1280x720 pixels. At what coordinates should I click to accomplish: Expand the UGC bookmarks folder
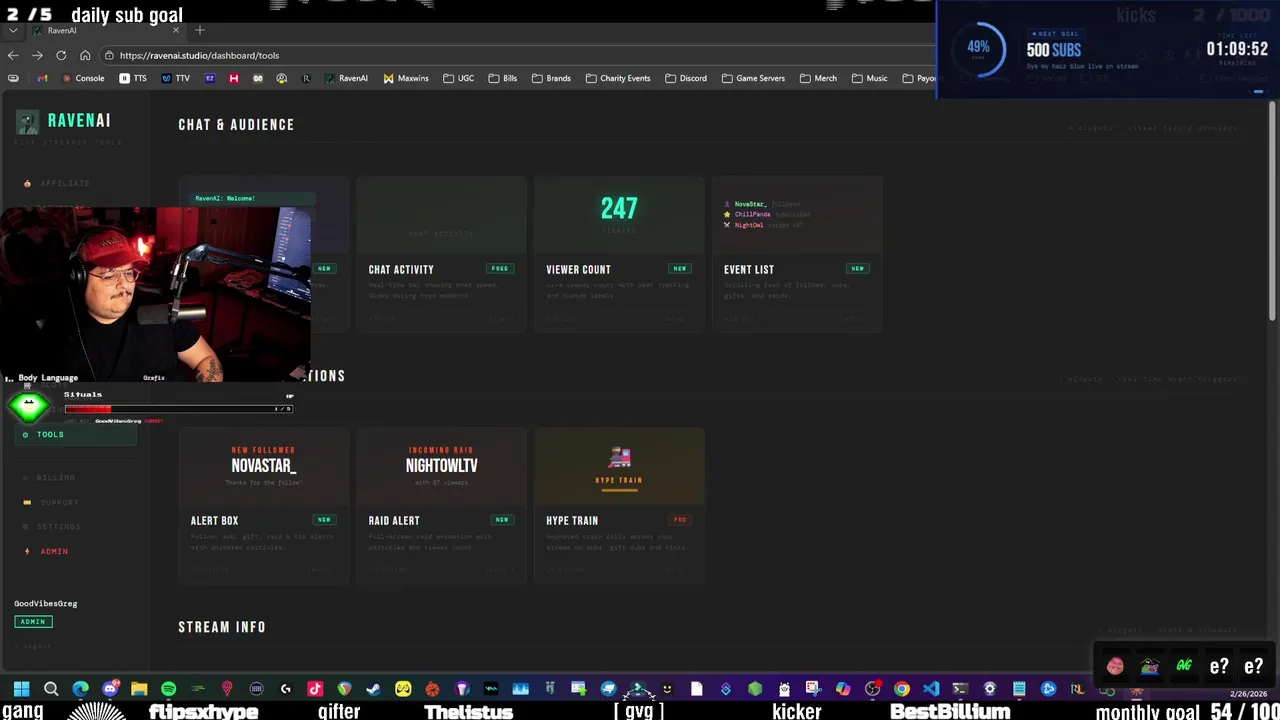(x=459, y=78)
